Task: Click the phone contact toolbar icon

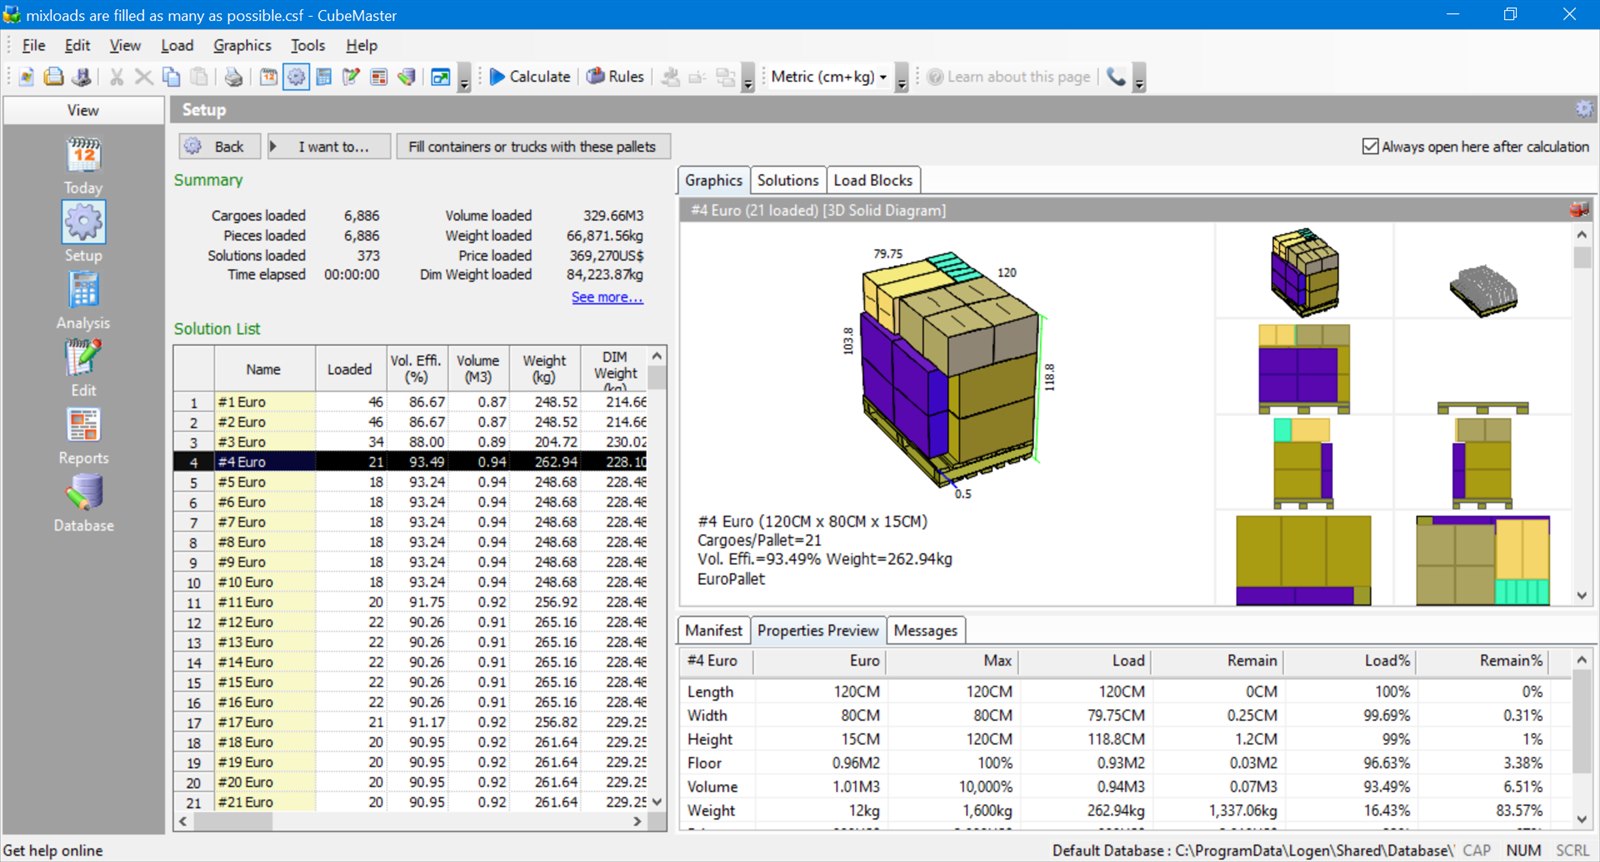Action: [x=1116, y=77]
